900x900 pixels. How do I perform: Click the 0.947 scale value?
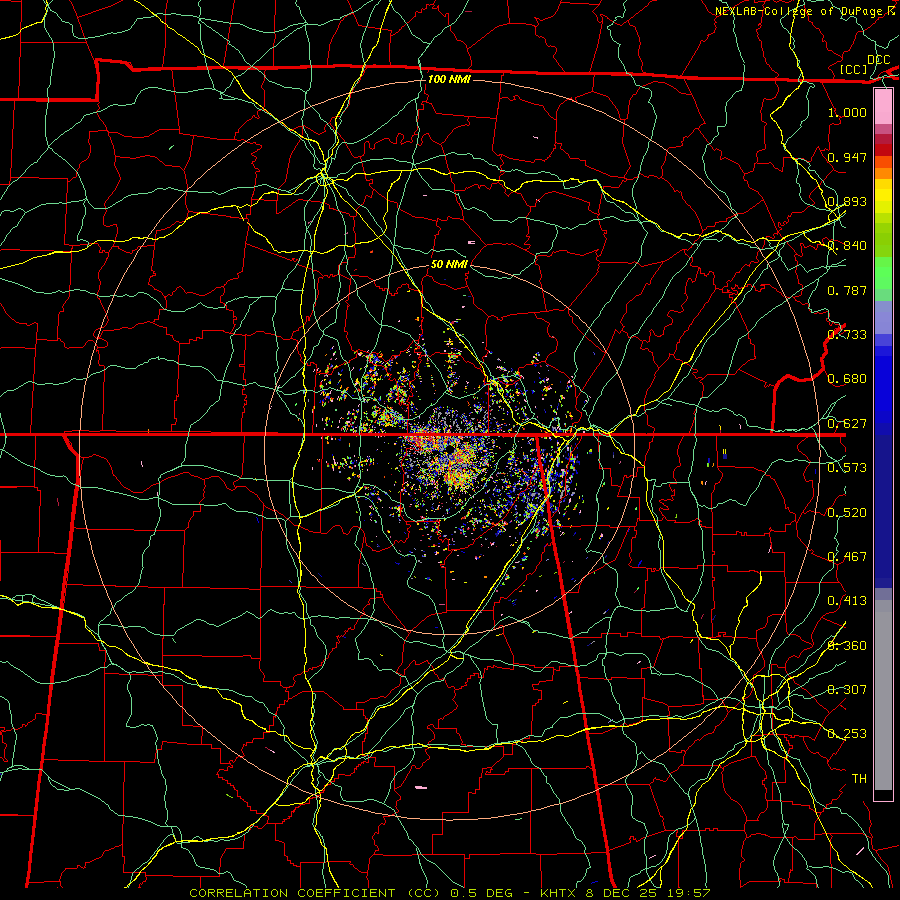click(847, 157)
